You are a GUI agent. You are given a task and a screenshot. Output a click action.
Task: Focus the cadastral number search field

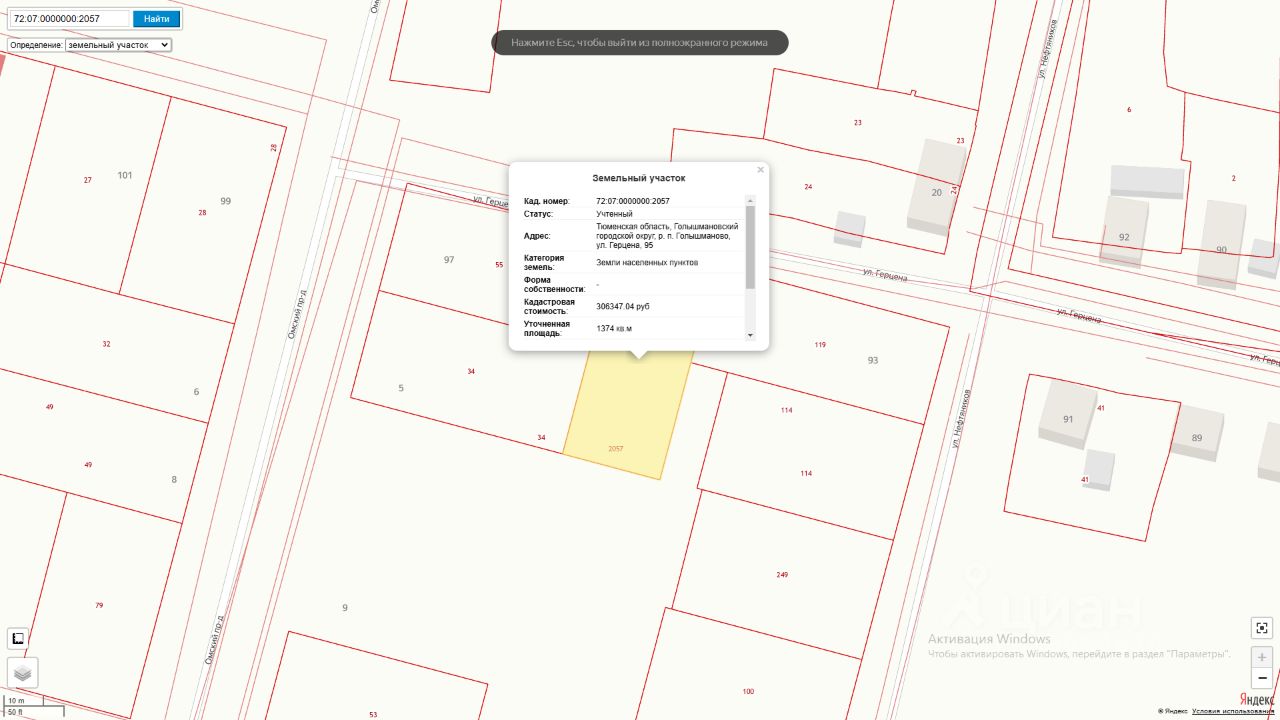[70, 18]
